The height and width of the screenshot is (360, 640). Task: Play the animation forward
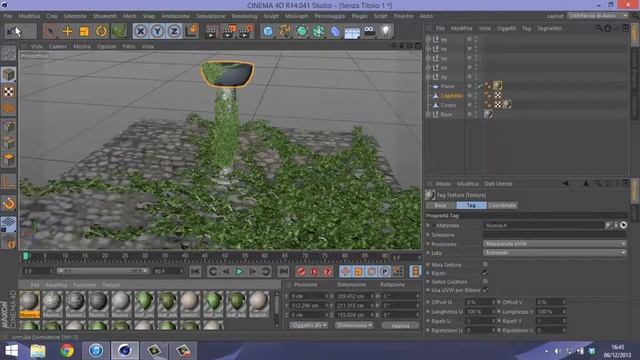(x=240, y=271)
